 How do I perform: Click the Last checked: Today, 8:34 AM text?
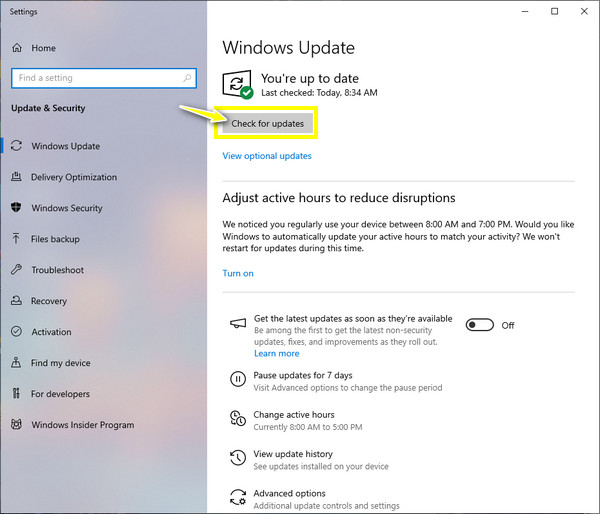click(319, 93)
